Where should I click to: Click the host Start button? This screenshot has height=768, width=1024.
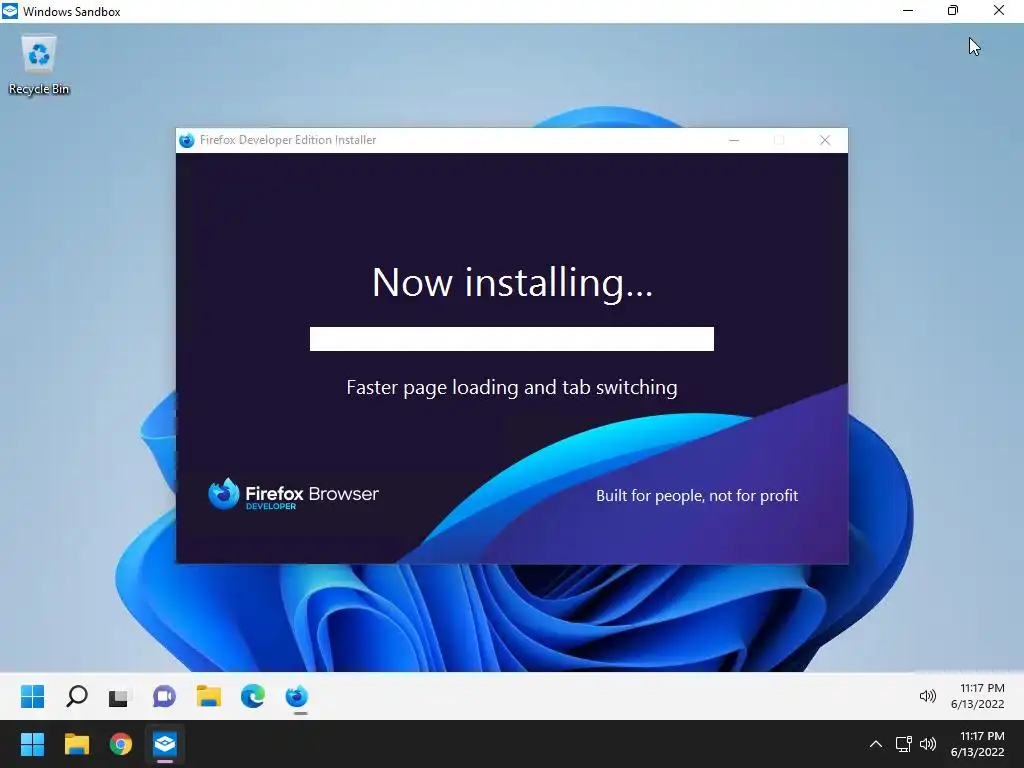point(32,744)
